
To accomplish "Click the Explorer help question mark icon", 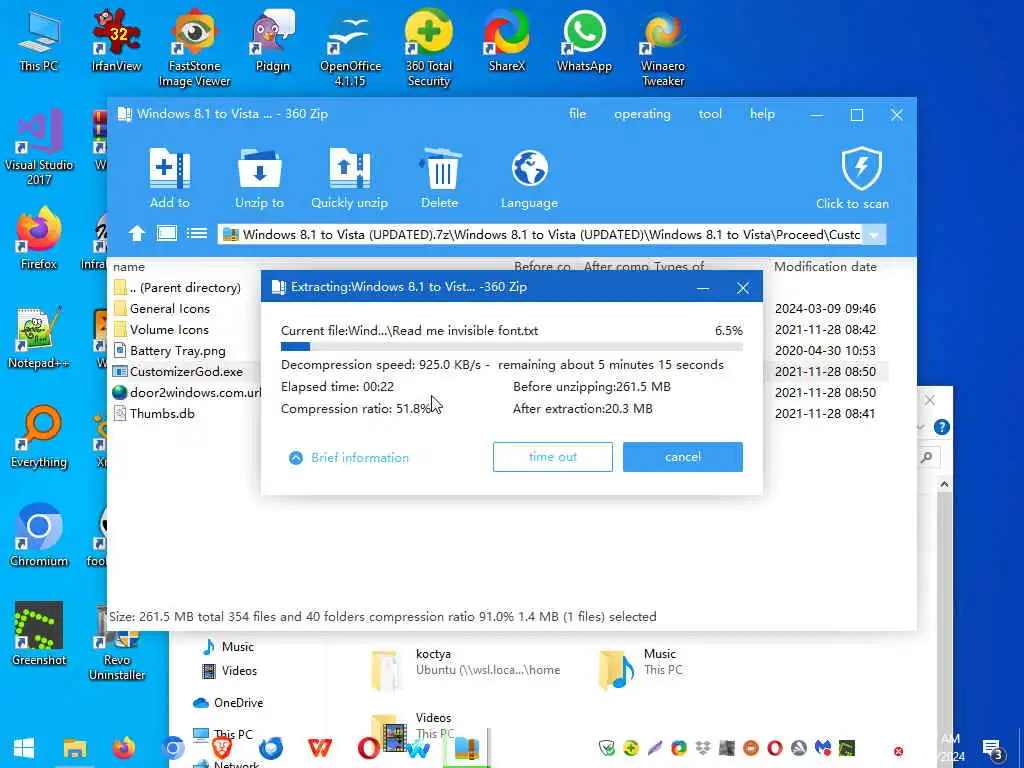I will [941, 427].
